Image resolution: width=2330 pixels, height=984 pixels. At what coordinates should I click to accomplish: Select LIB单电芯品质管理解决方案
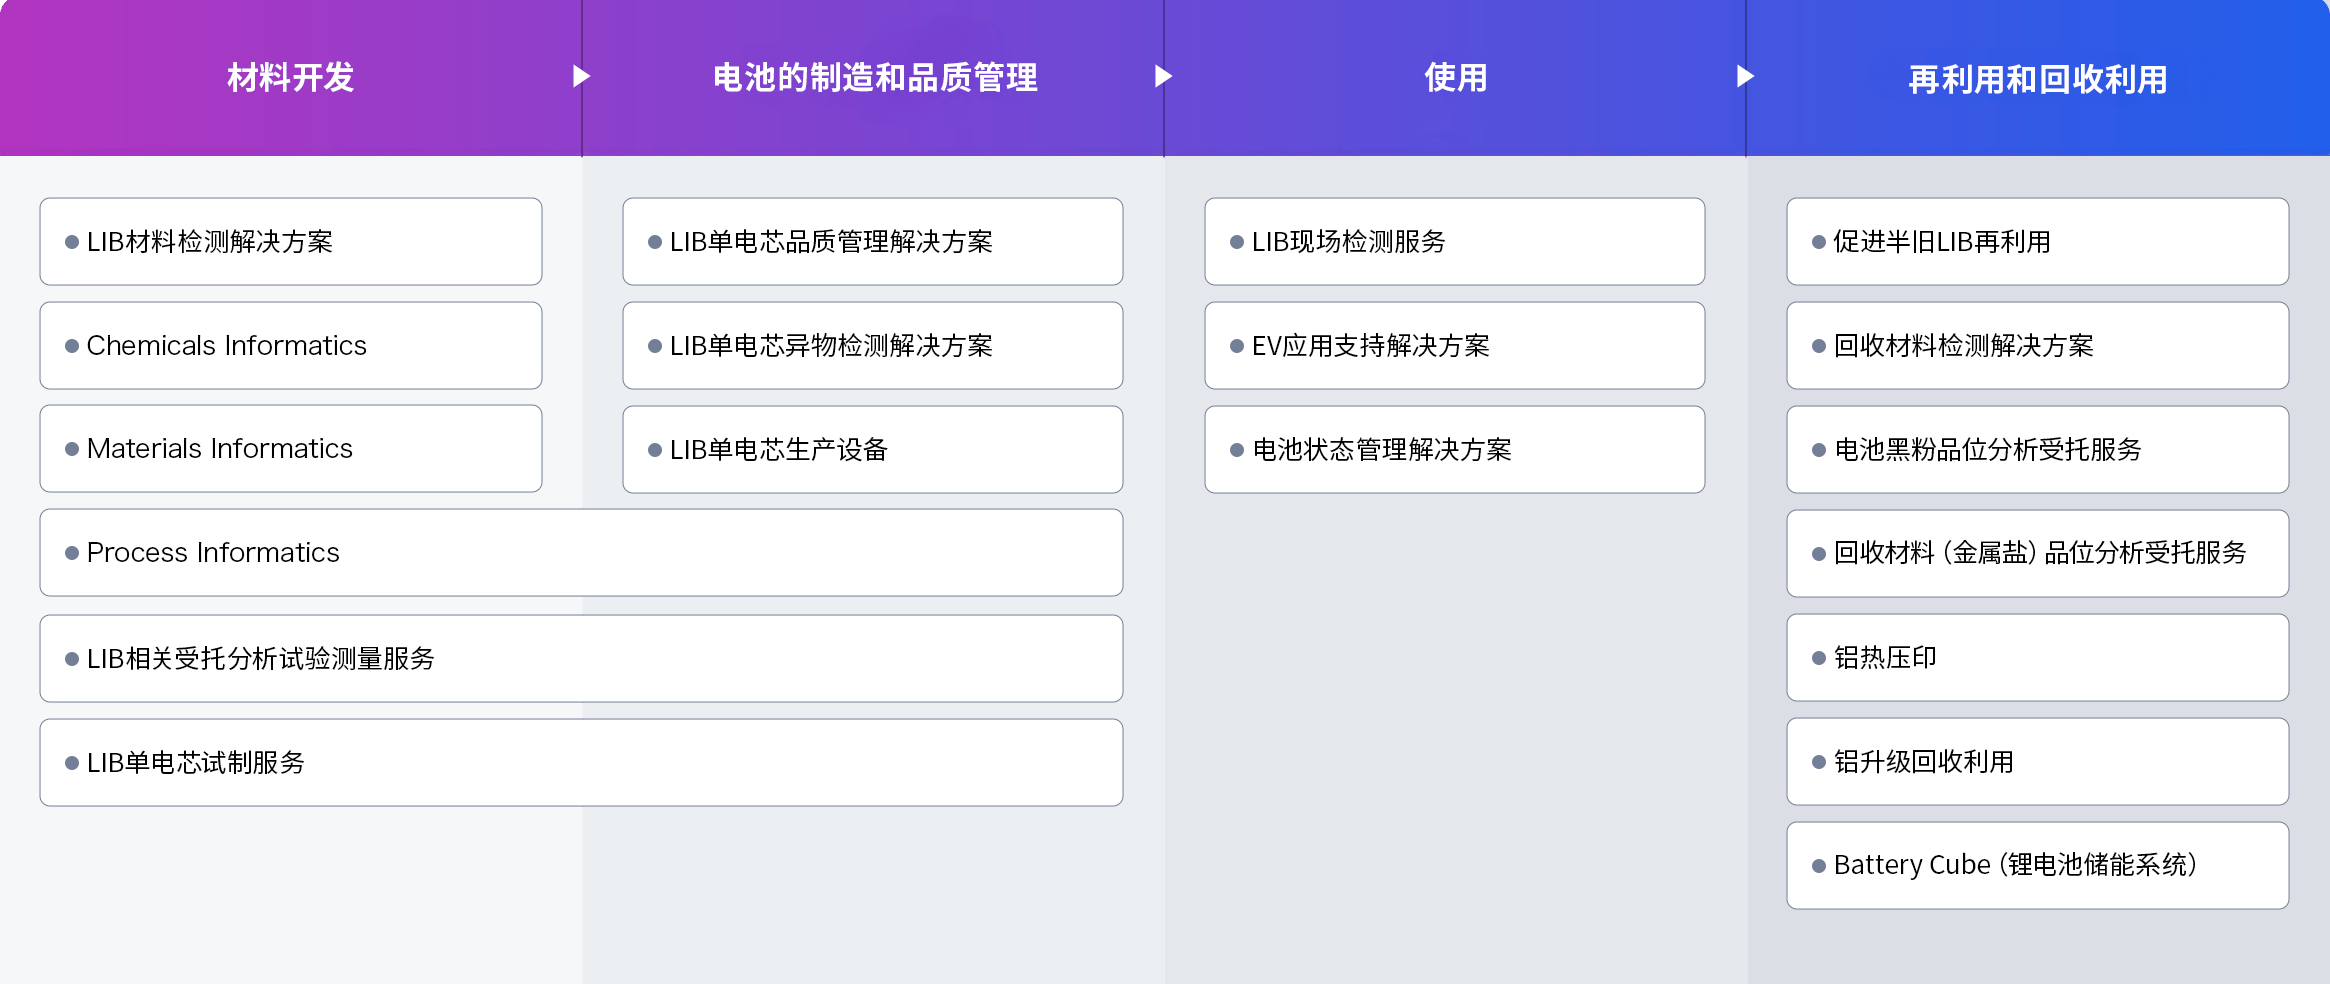(x=872, y=242)
